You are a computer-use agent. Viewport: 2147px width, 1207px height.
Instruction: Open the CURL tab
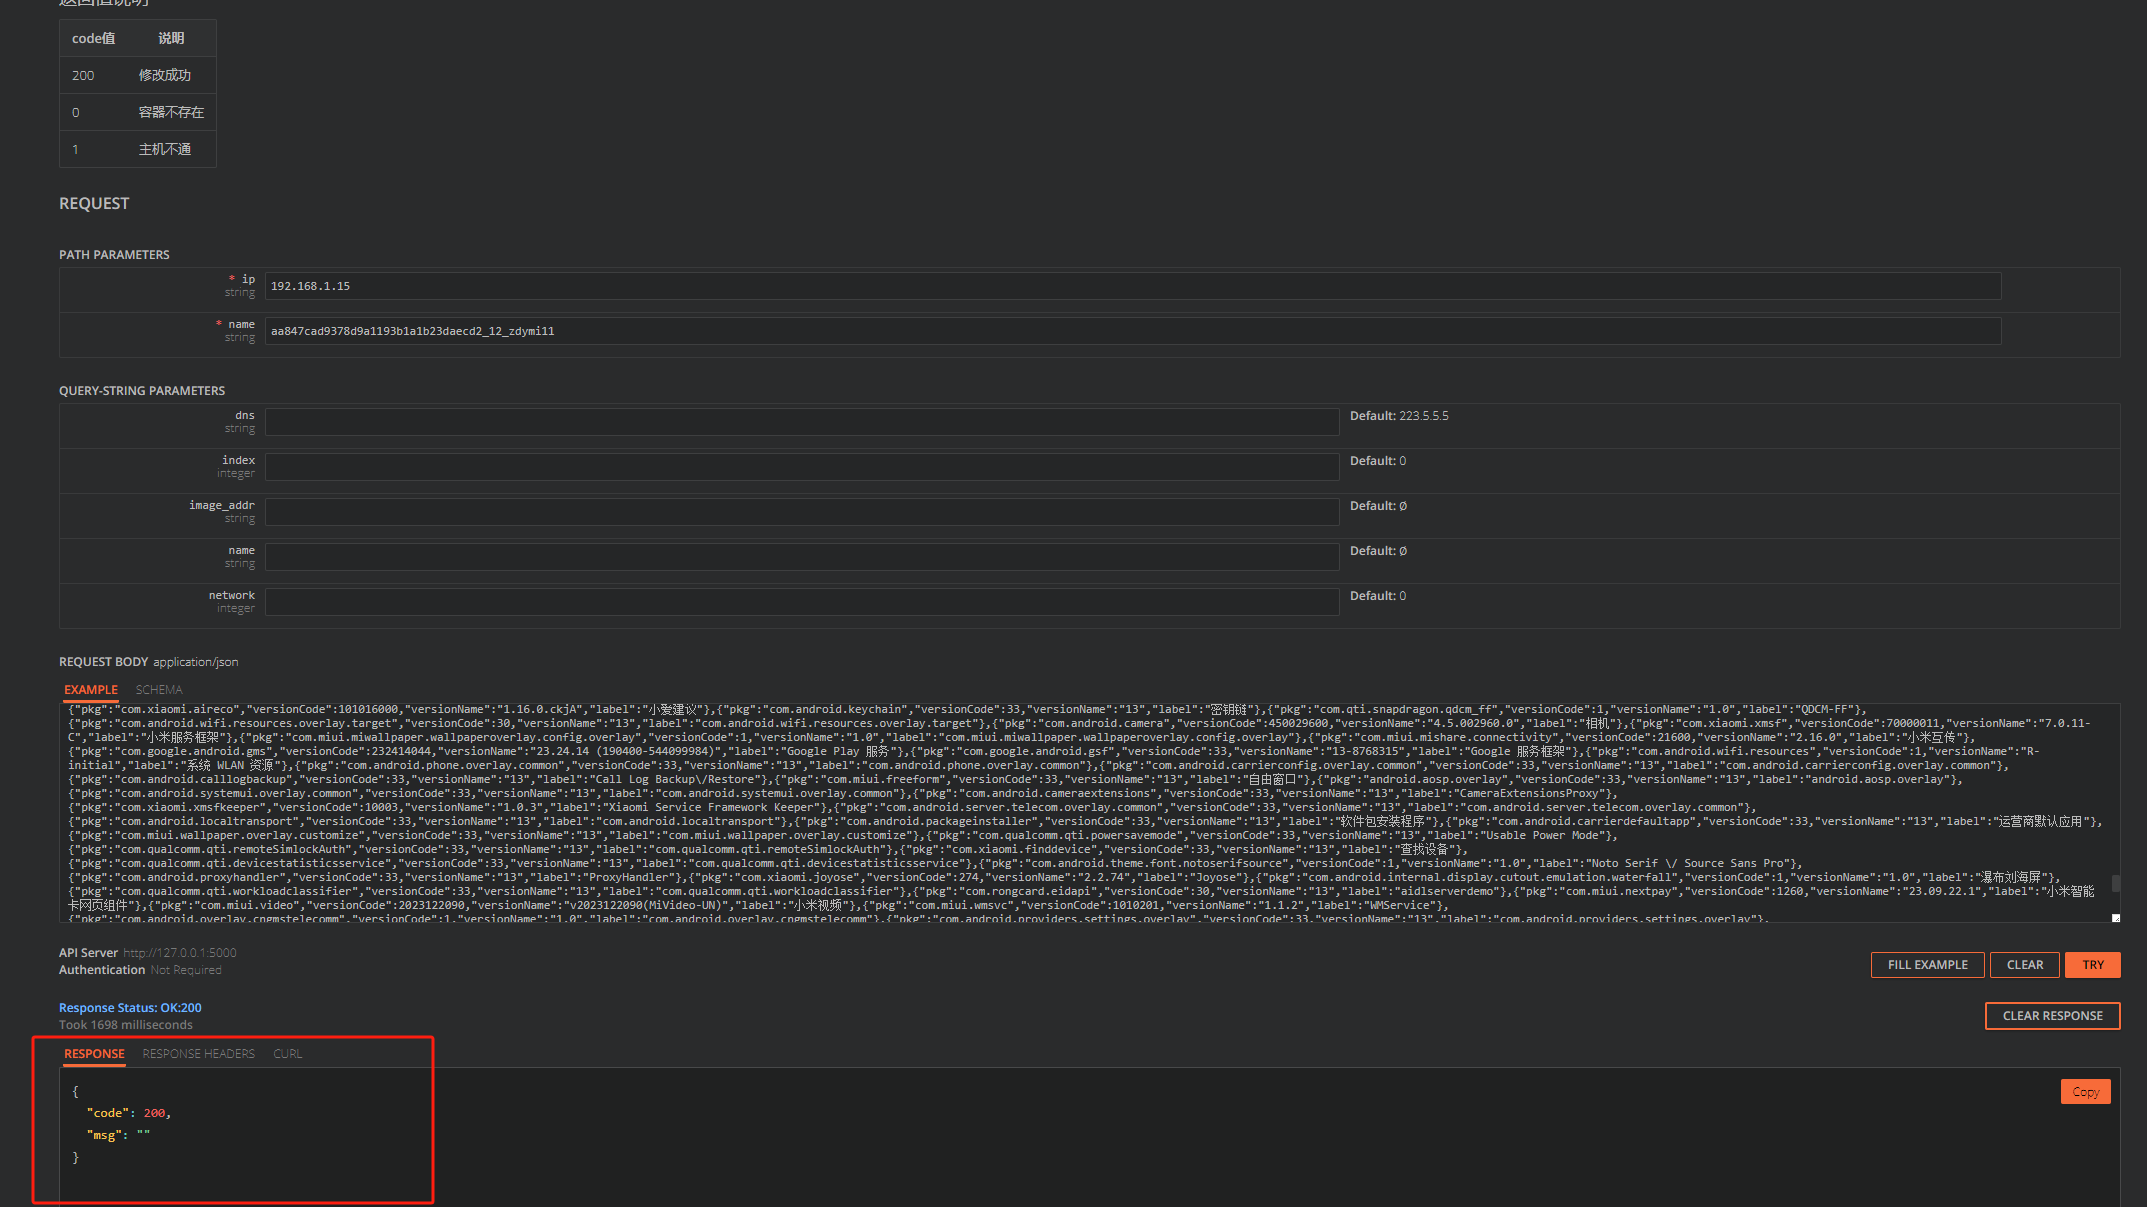(287, 1054)
